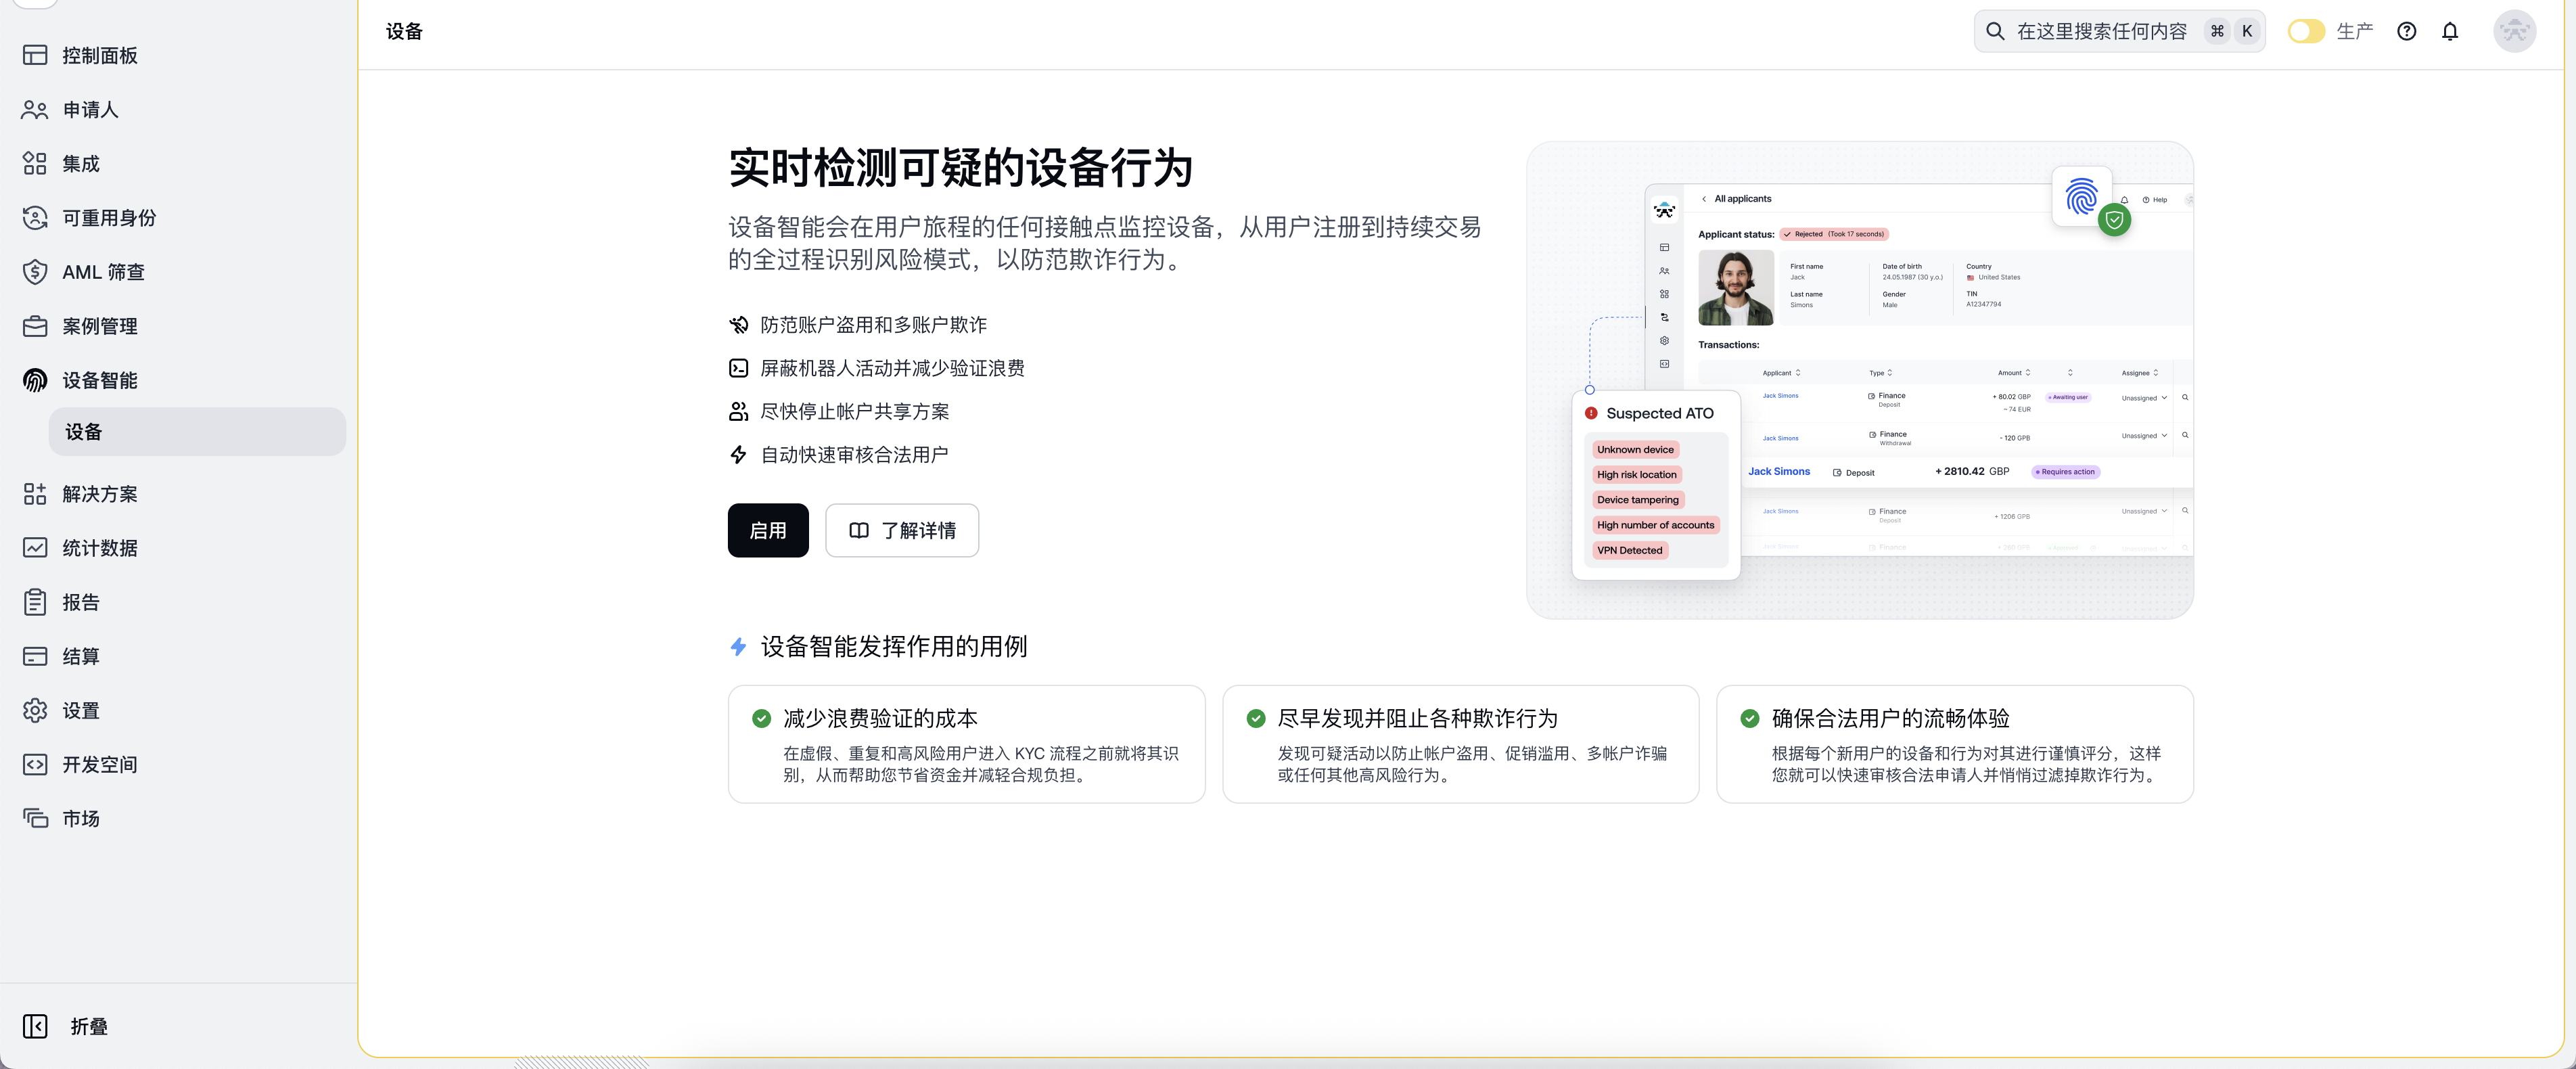Select the 设备 submenu item
Image resolution: width=2576 pixels, height=1069 pixels.
[197, 432]
